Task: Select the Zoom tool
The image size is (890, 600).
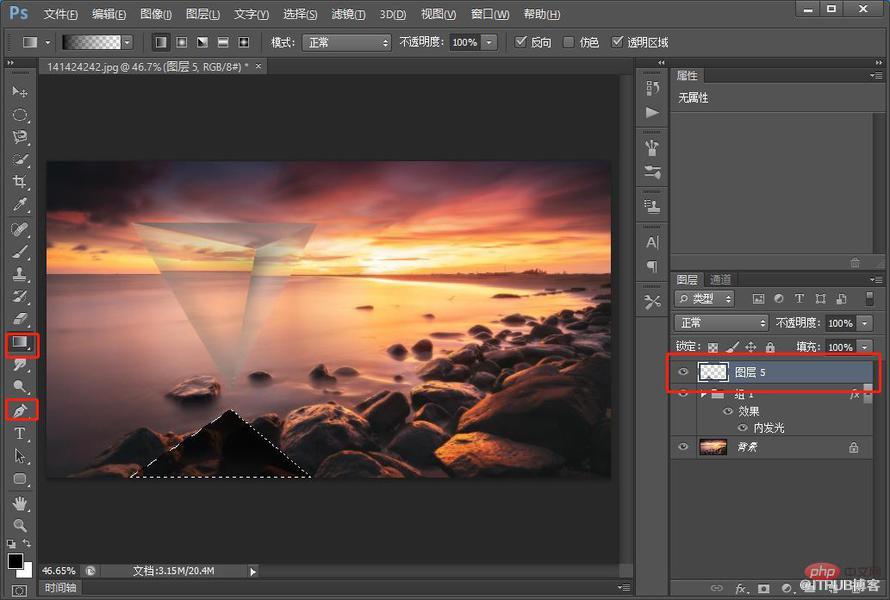Action: point(19,525)
